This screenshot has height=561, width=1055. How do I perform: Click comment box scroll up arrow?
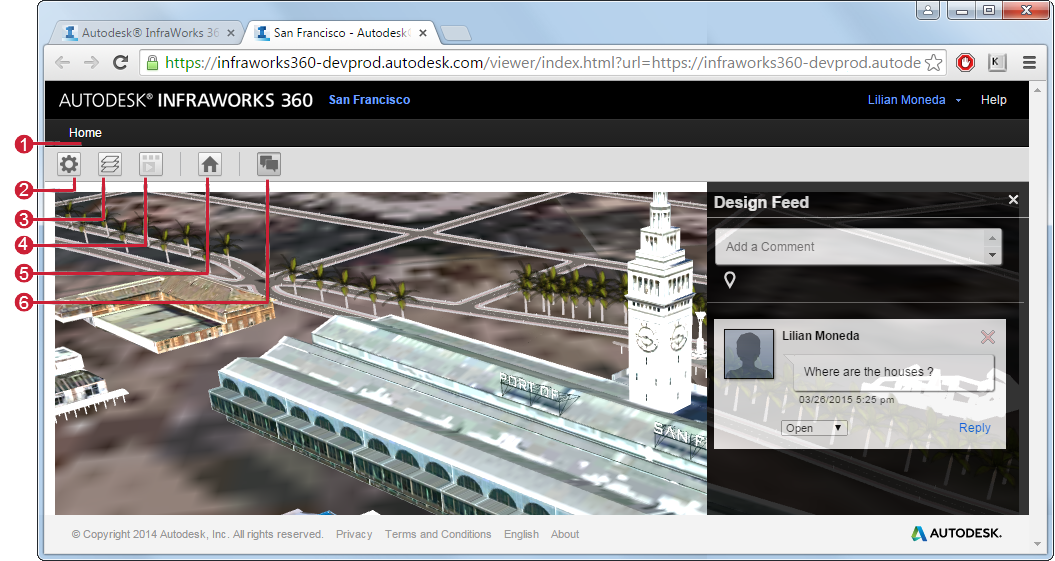tap(992, 238)
